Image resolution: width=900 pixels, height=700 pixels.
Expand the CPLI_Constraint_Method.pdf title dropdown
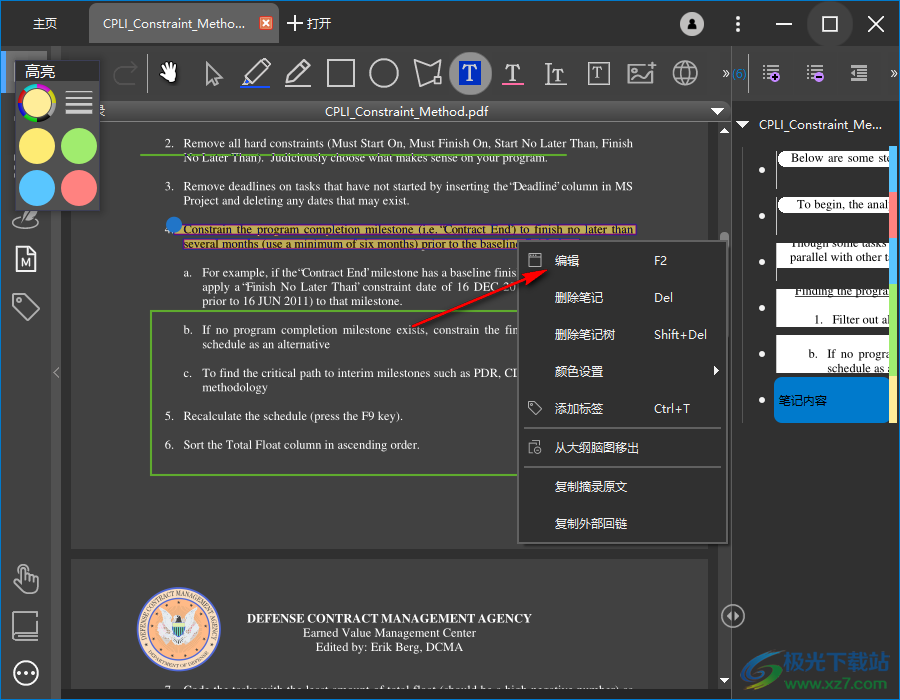coord(717,111)
